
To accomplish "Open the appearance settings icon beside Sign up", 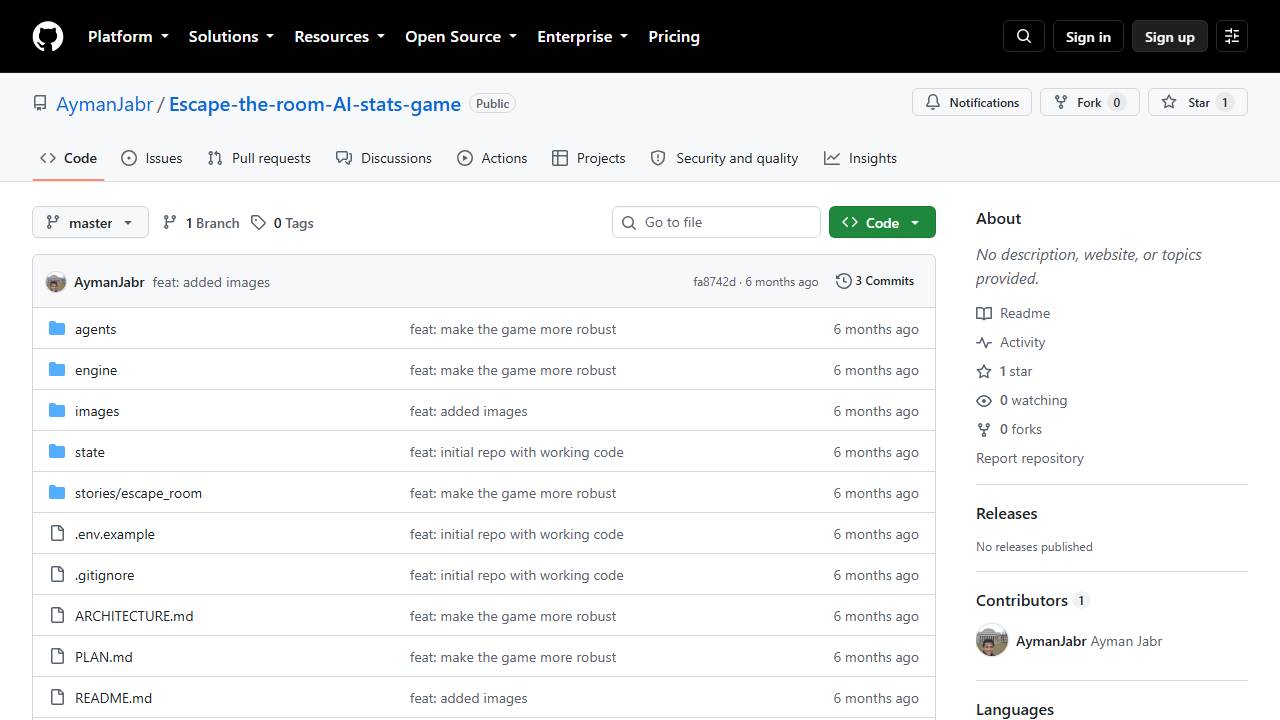I will coord(1232,36).
